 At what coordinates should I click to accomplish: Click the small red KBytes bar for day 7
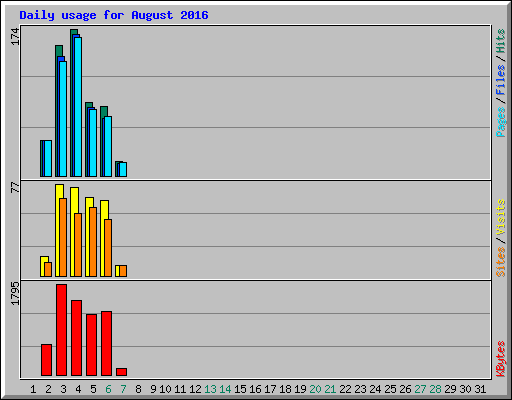coord(121,372)
